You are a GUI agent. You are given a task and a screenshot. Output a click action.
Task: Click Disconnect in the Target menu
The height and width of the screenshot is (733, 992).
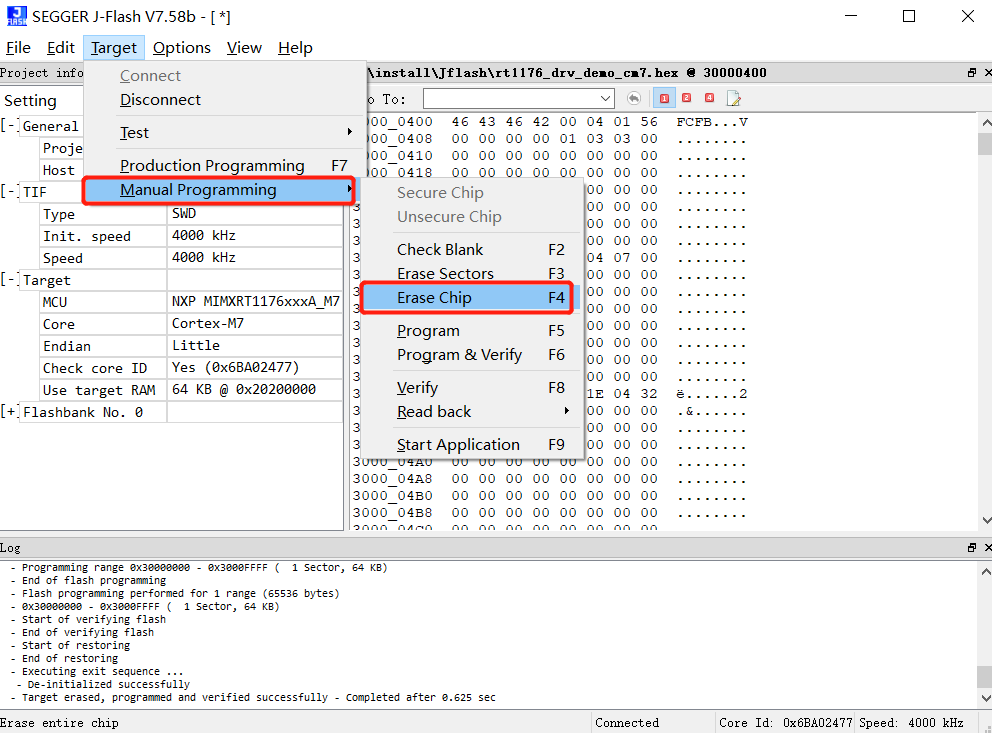coord(160,100)
